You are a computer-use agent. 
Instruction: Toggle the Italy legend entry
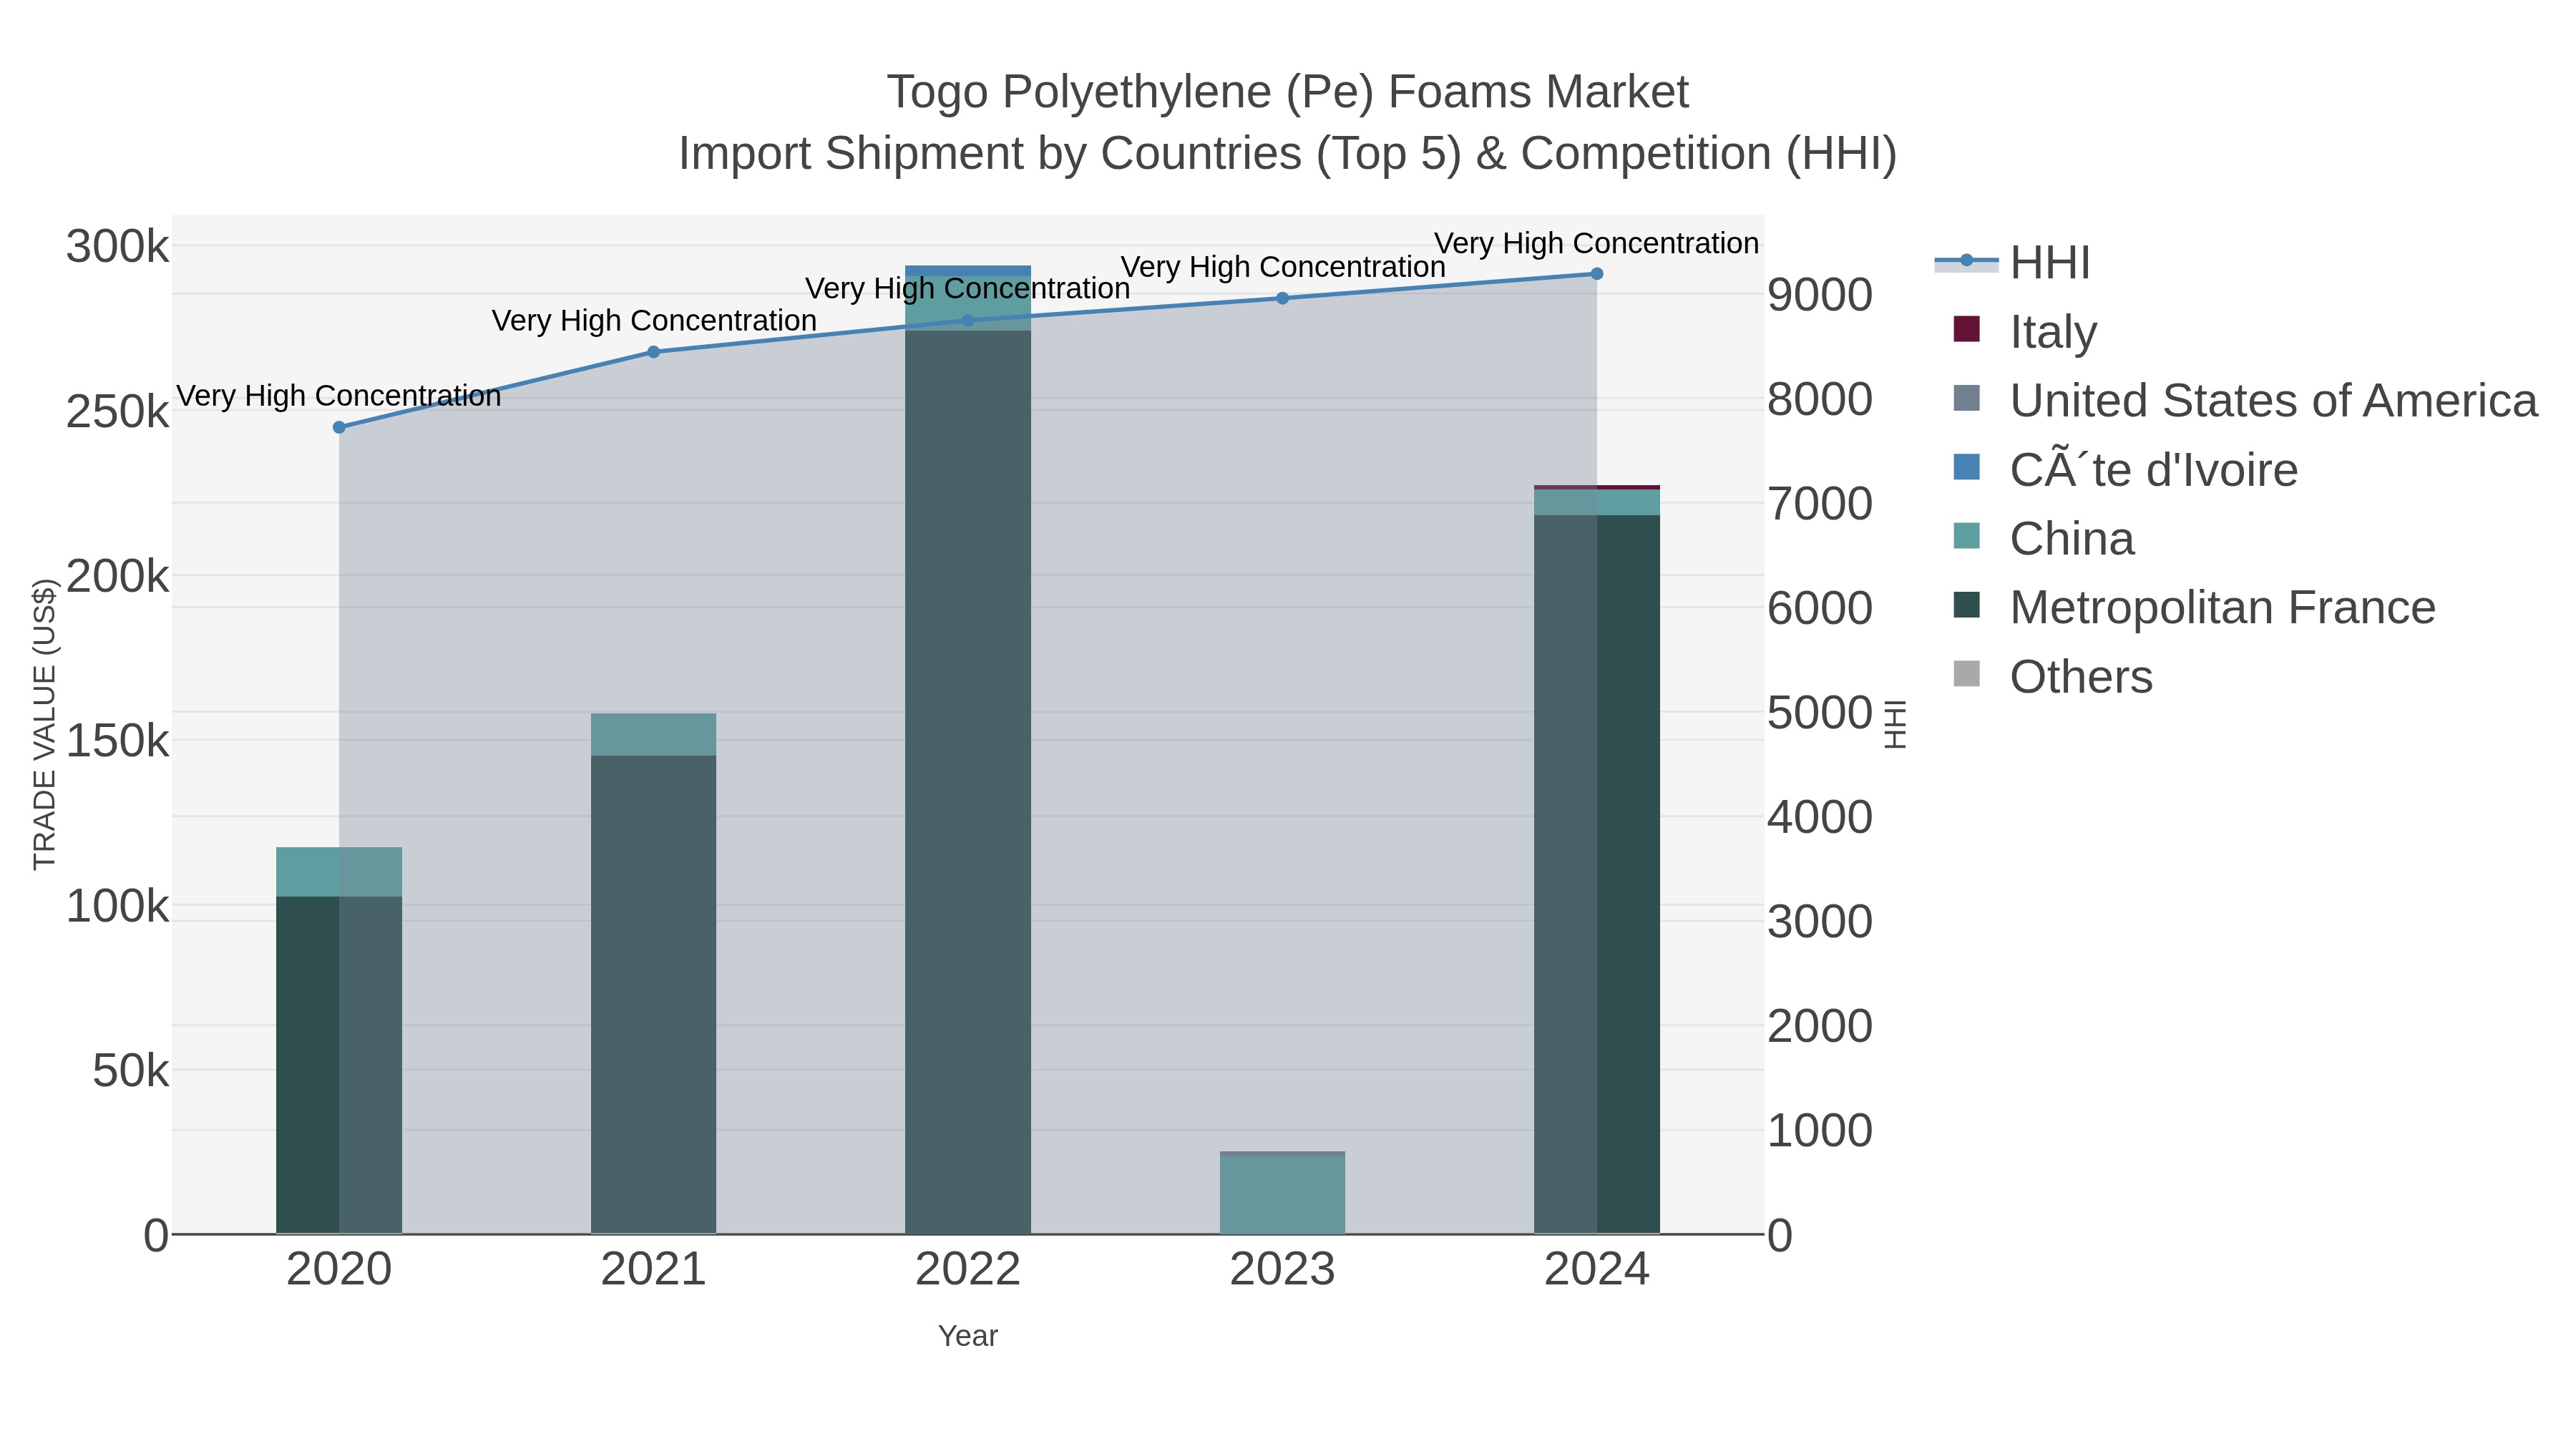click(2025, 332)
